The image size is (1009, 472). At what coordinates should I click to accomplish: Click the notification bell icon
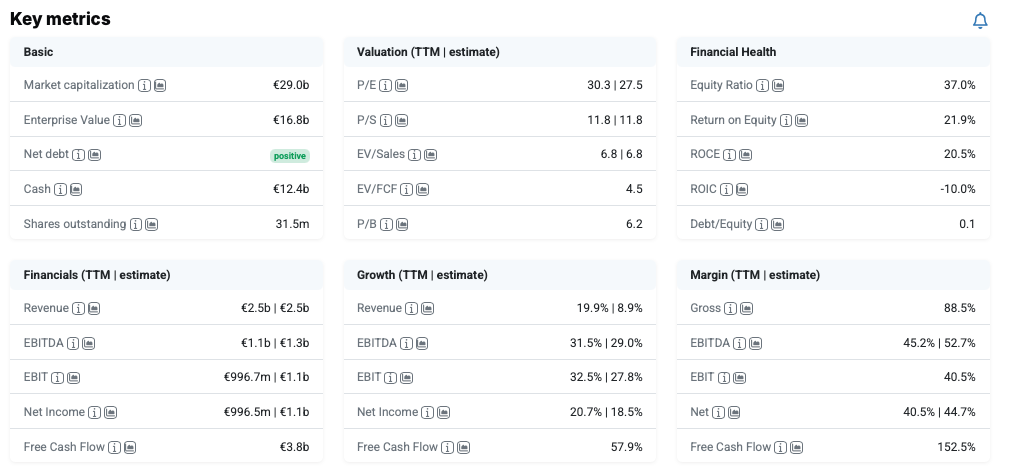[980, 21]
